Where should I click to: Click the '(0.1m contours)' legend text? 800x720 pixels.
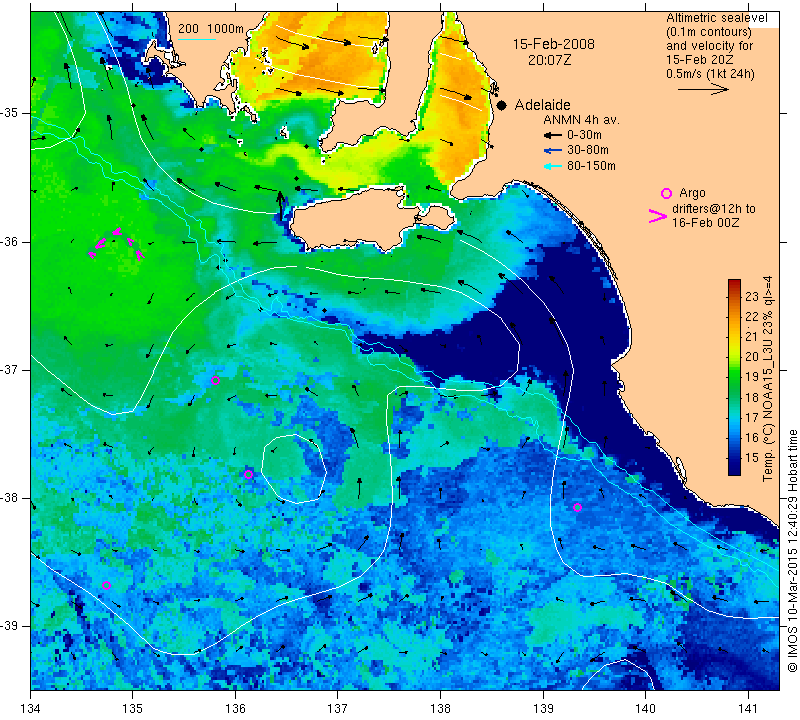(709, 32)
